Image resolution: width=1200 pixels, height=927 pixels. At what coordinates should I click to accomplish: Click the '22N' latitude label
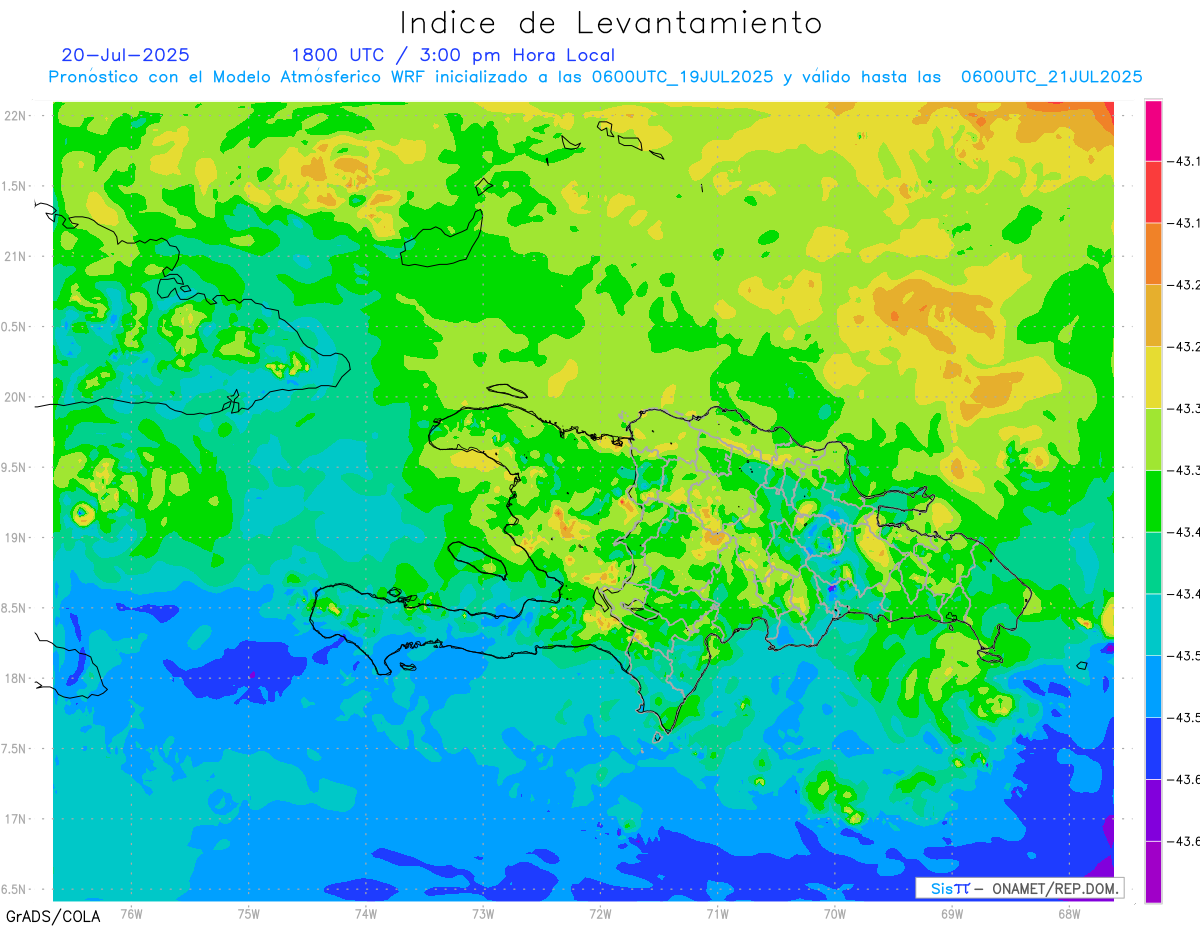click(16, 116)
